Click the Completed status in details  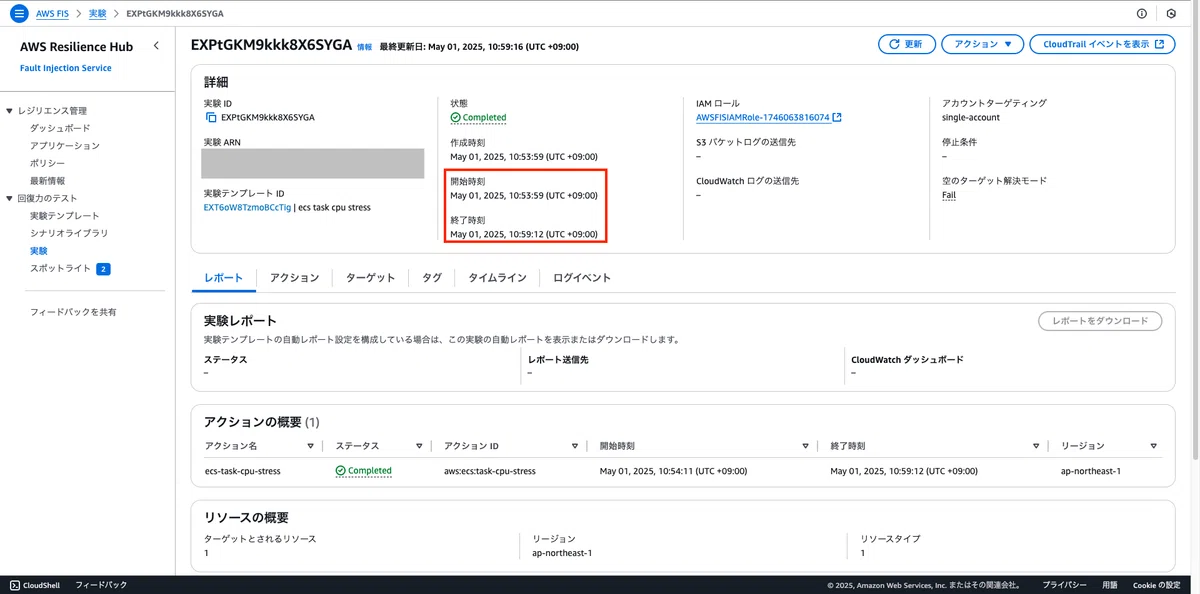point(479,117)
